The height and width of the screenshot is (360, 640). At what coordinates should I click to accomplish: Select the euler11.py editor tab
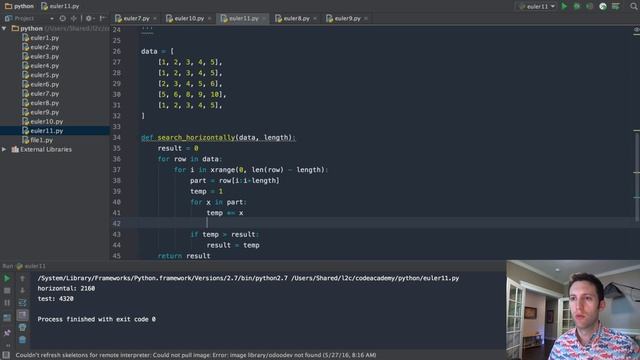coord(243,18)
